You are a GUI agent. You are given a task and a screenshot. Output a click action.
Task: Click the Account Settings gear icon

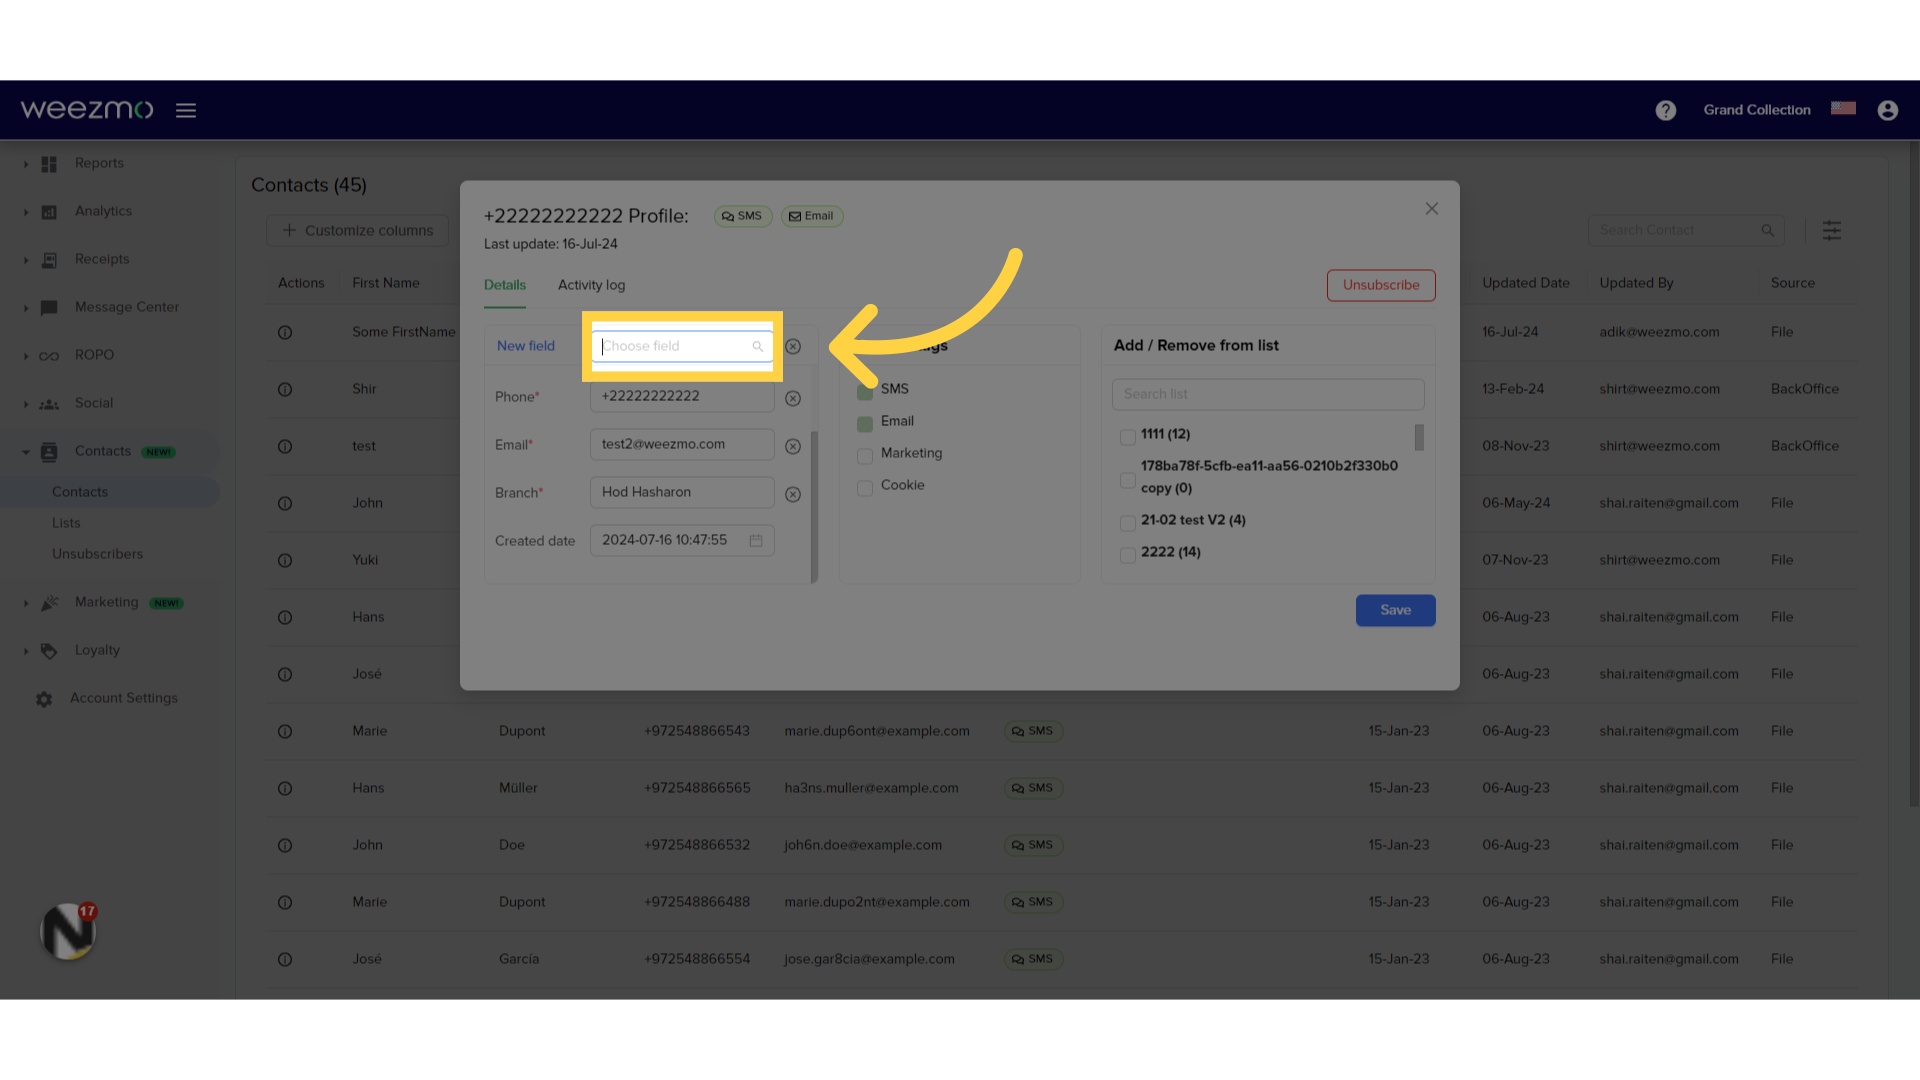tap(44, 699)
